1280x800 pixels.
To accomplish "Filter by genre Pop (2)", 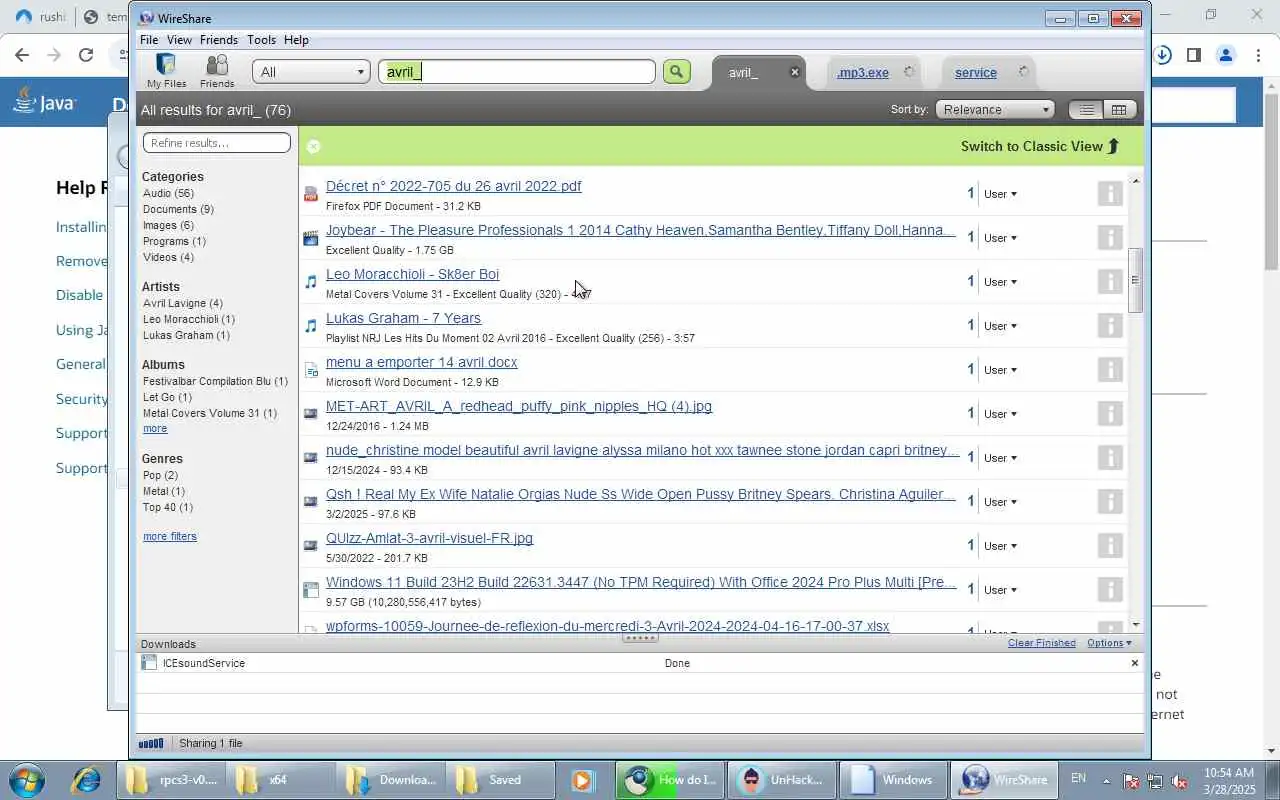I will (x=160, y=475).
